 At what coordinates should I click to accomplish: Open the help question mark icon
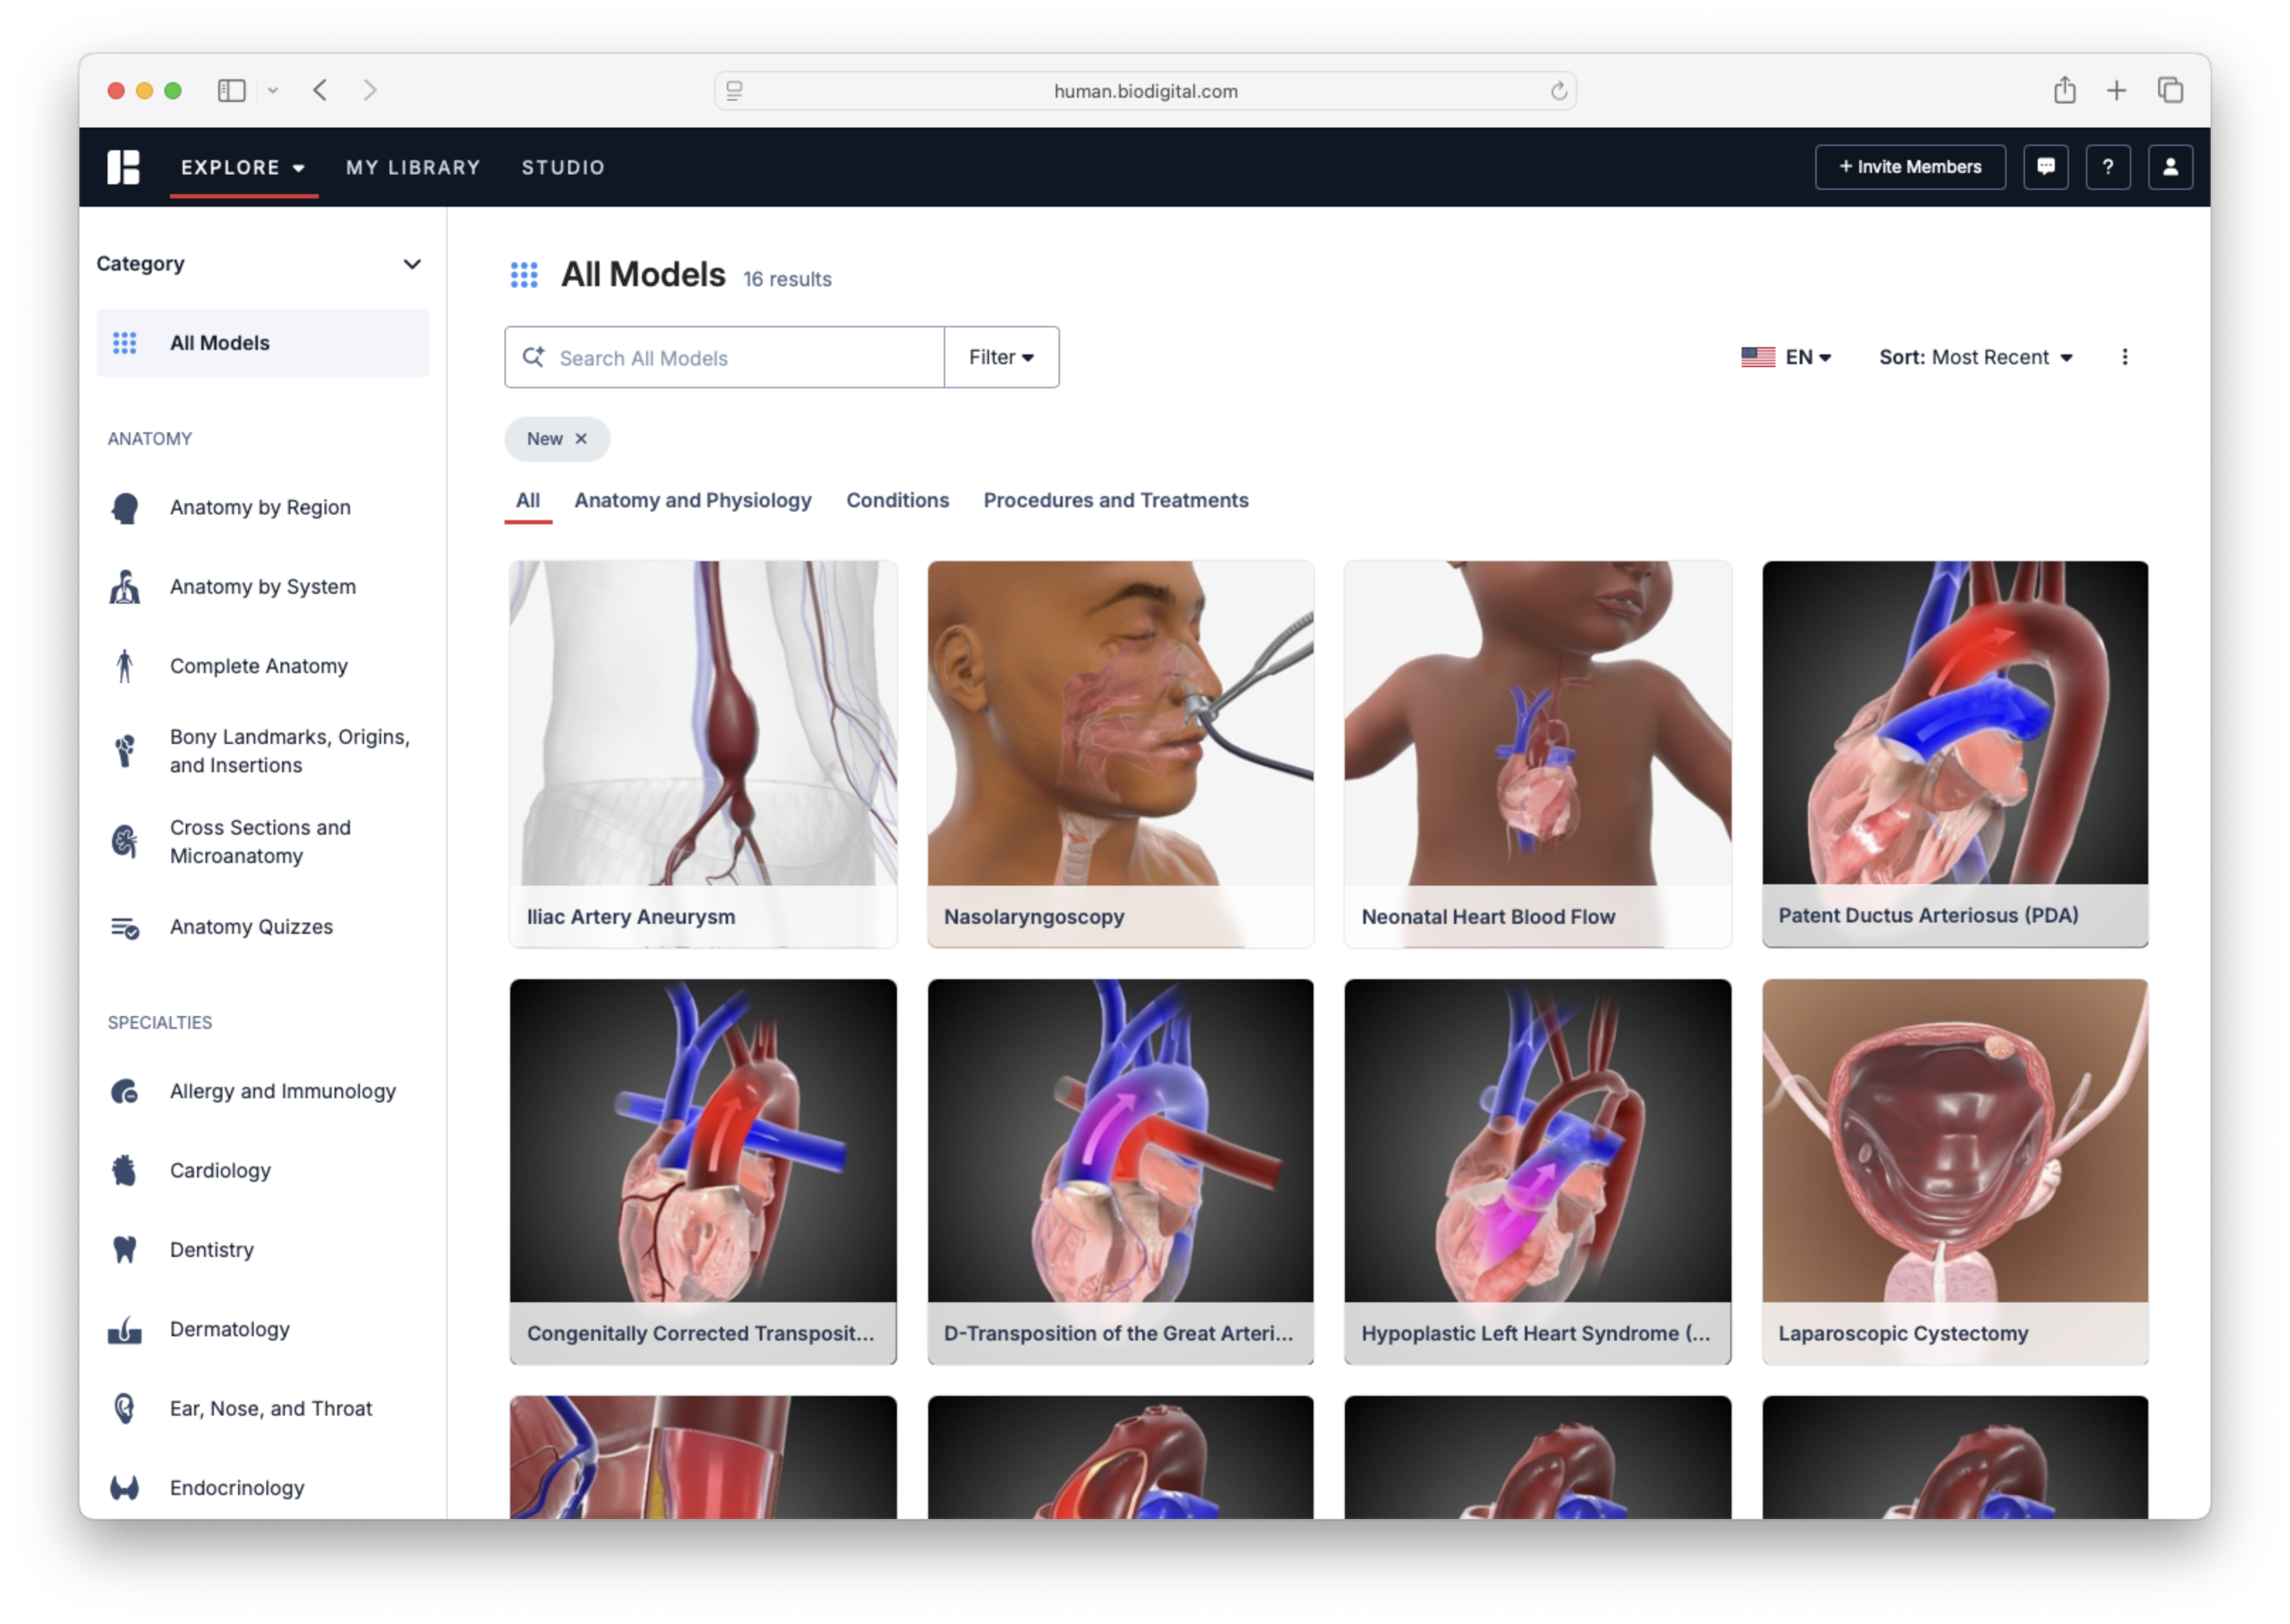[x=2107, y=167]
